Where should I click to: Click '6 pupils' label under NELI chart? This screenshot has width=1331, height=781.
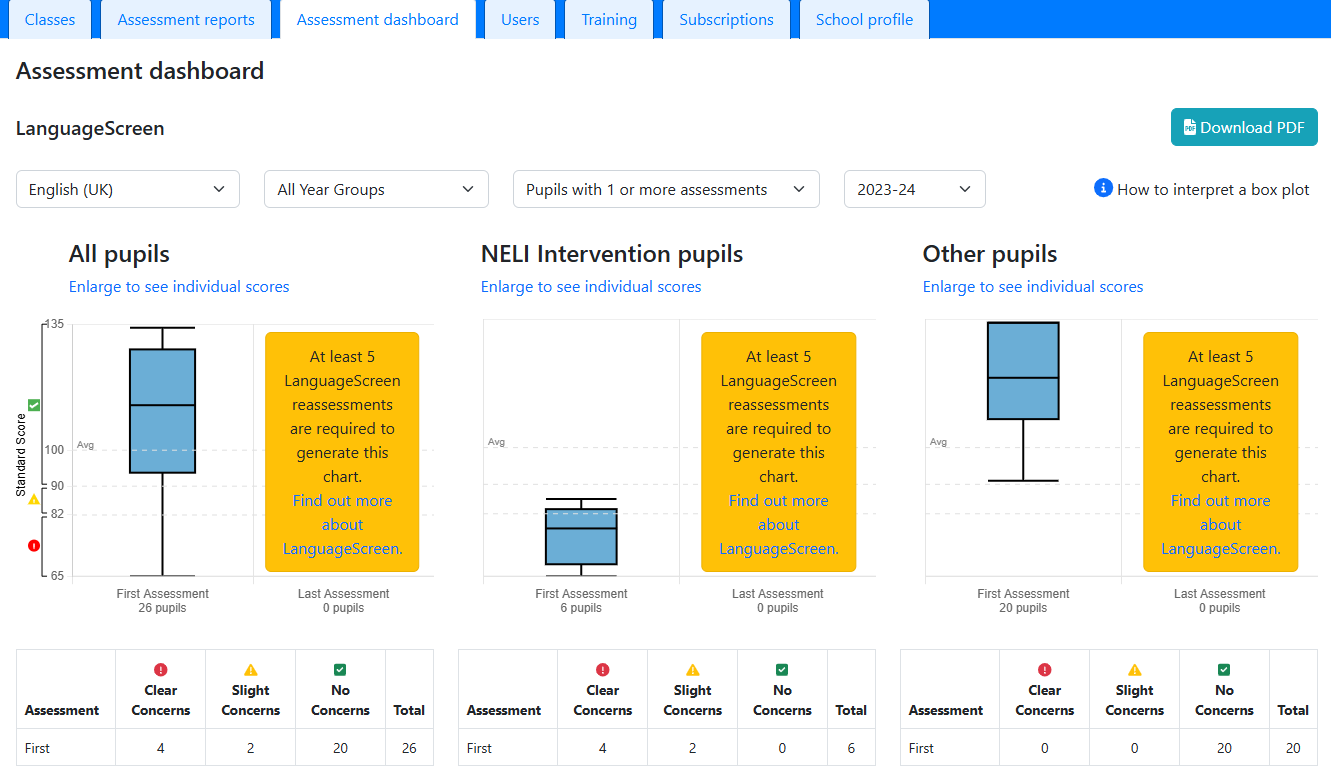pyautogui.click(x=581, y=608)
